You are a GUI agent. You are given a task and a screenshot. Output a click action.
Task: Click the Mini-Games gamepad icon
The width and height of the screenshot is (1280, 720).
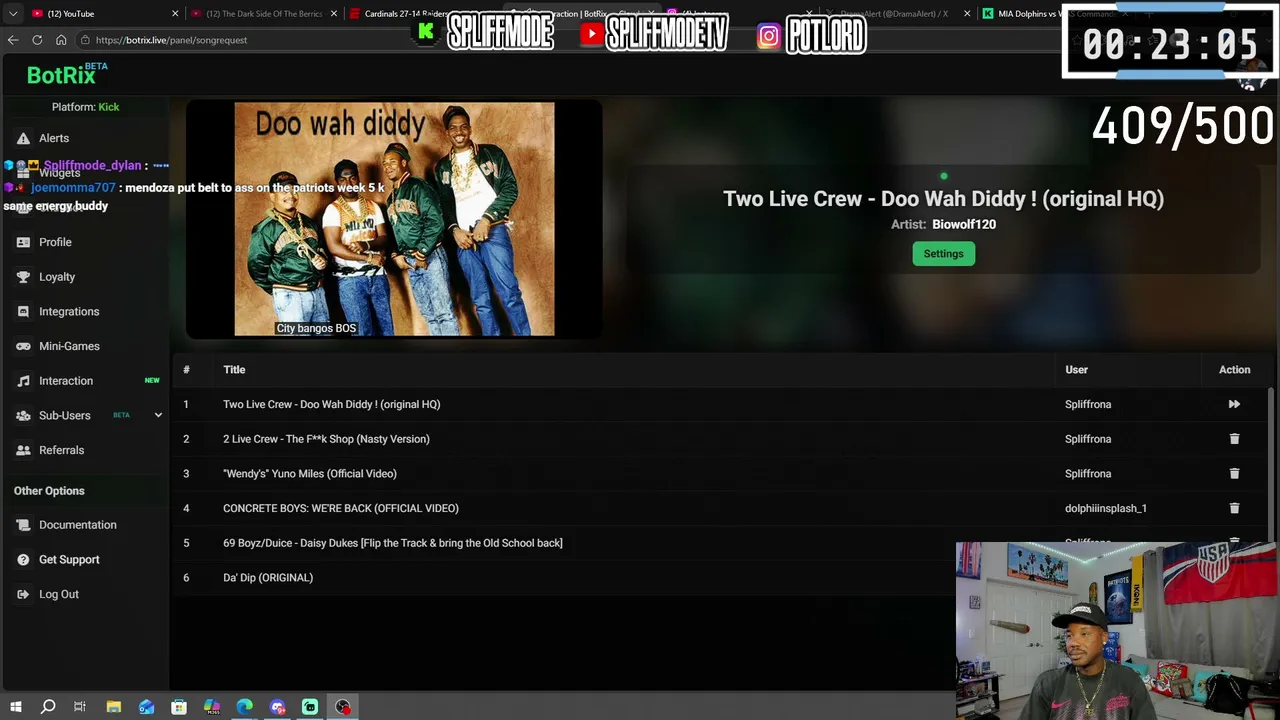23,346
